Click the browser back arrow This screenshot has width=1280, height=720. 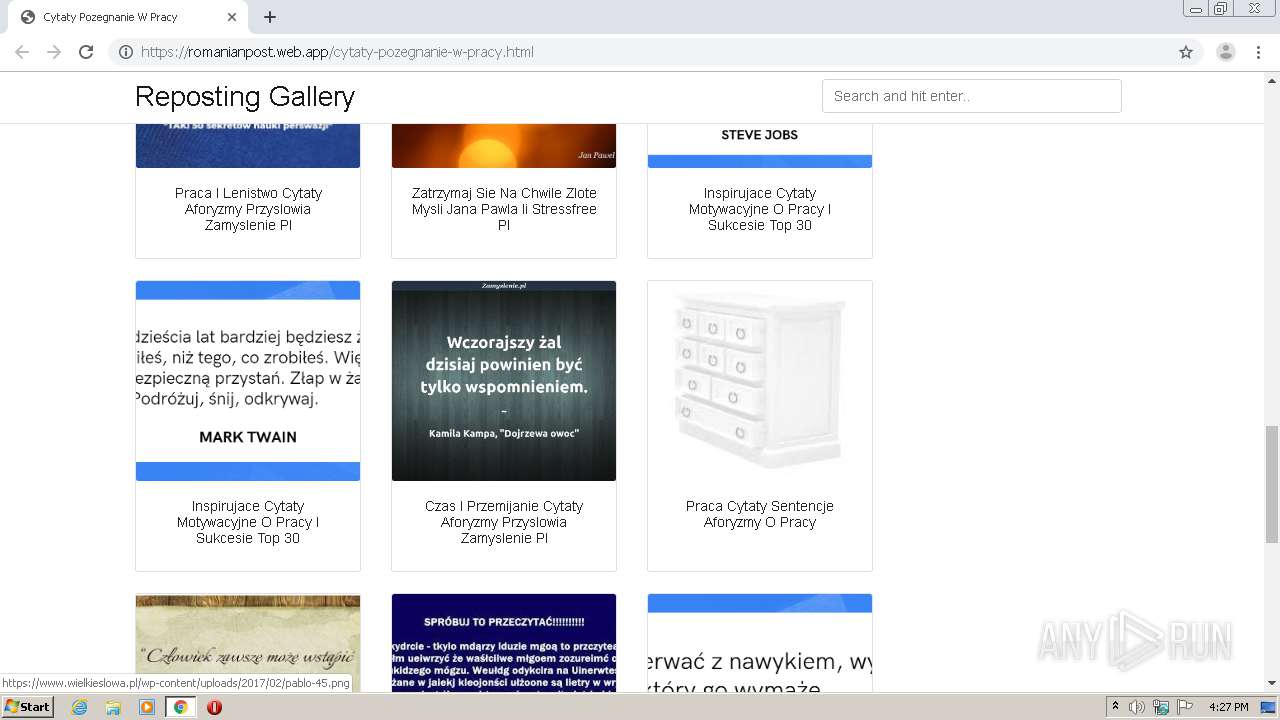click(22, 52)
